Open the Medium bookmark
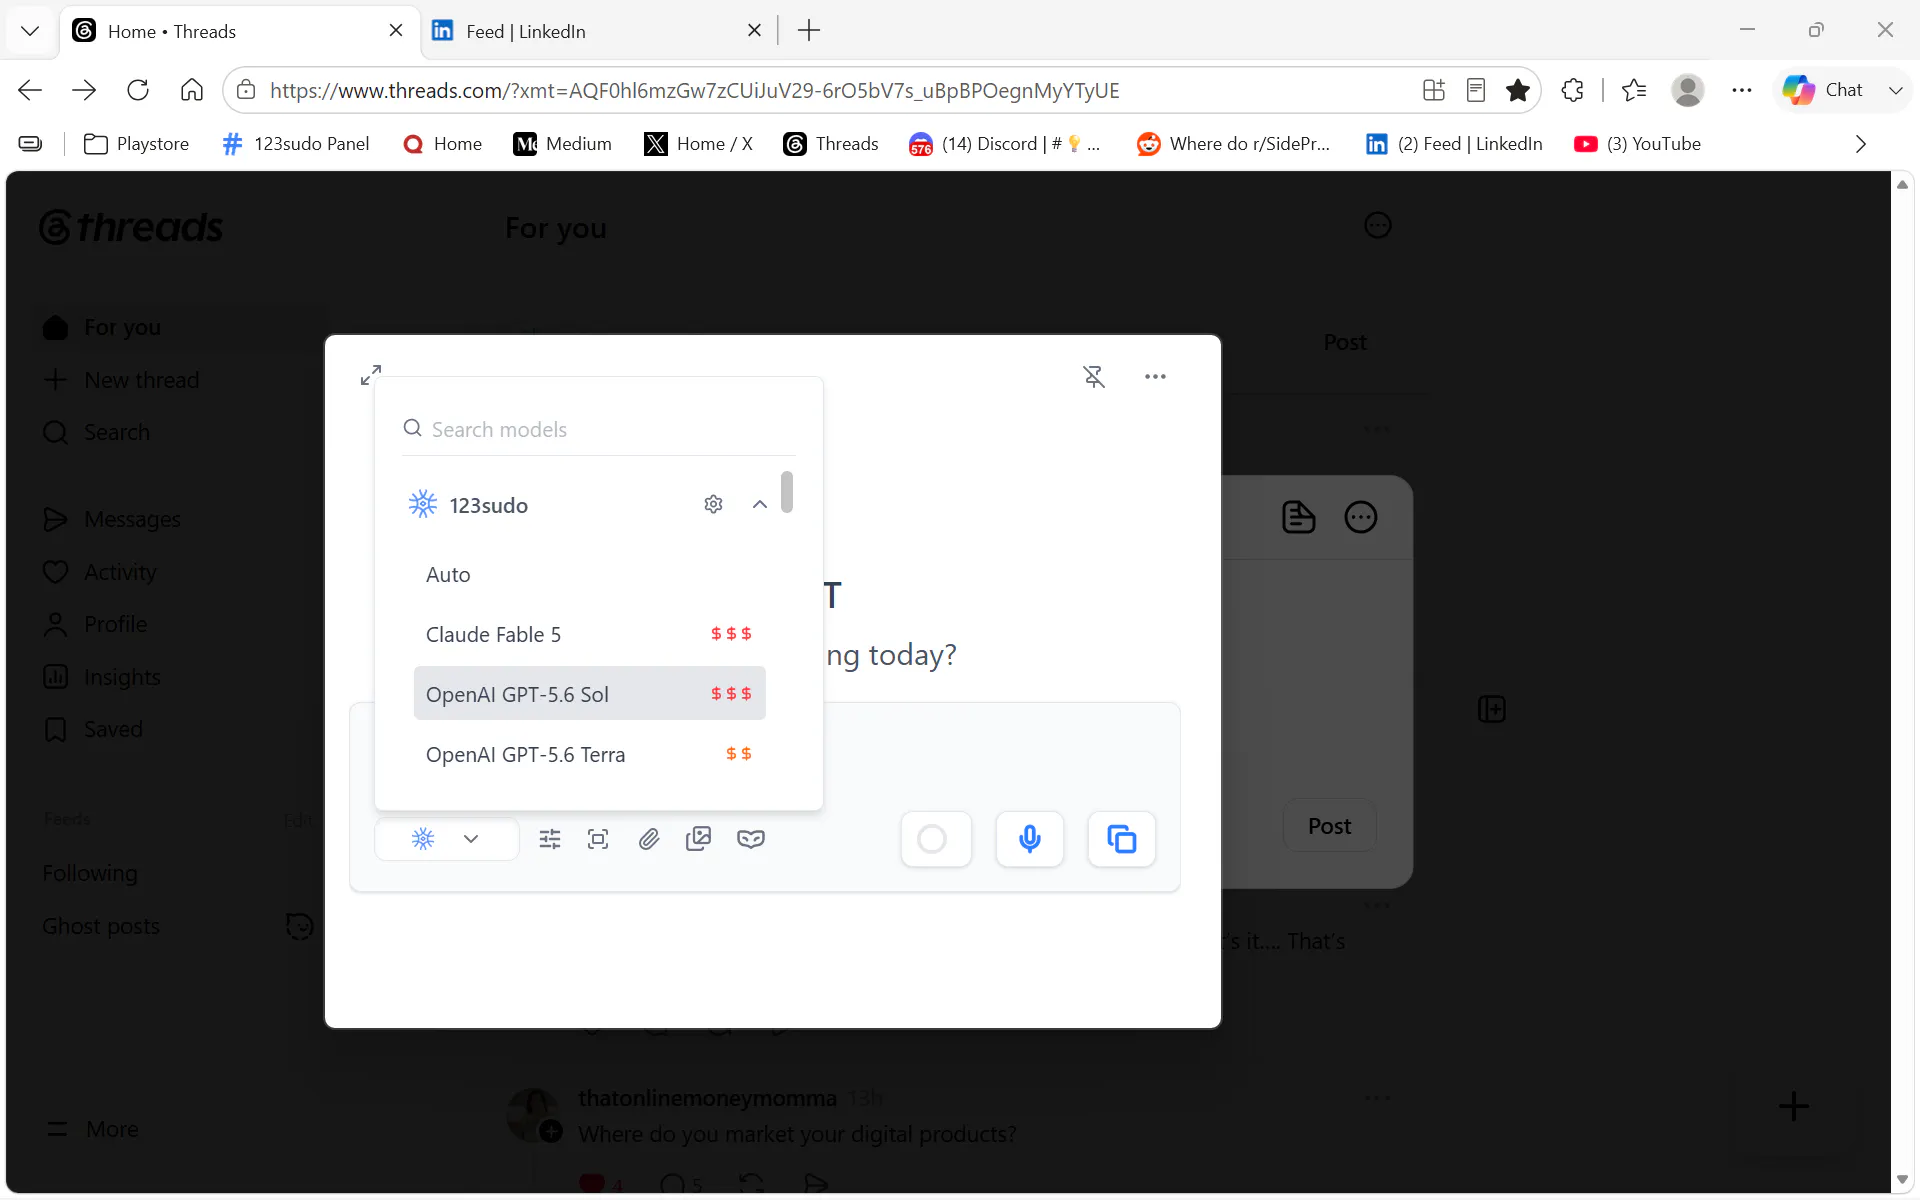The image size is (1920, 1200). click(563, 144)
